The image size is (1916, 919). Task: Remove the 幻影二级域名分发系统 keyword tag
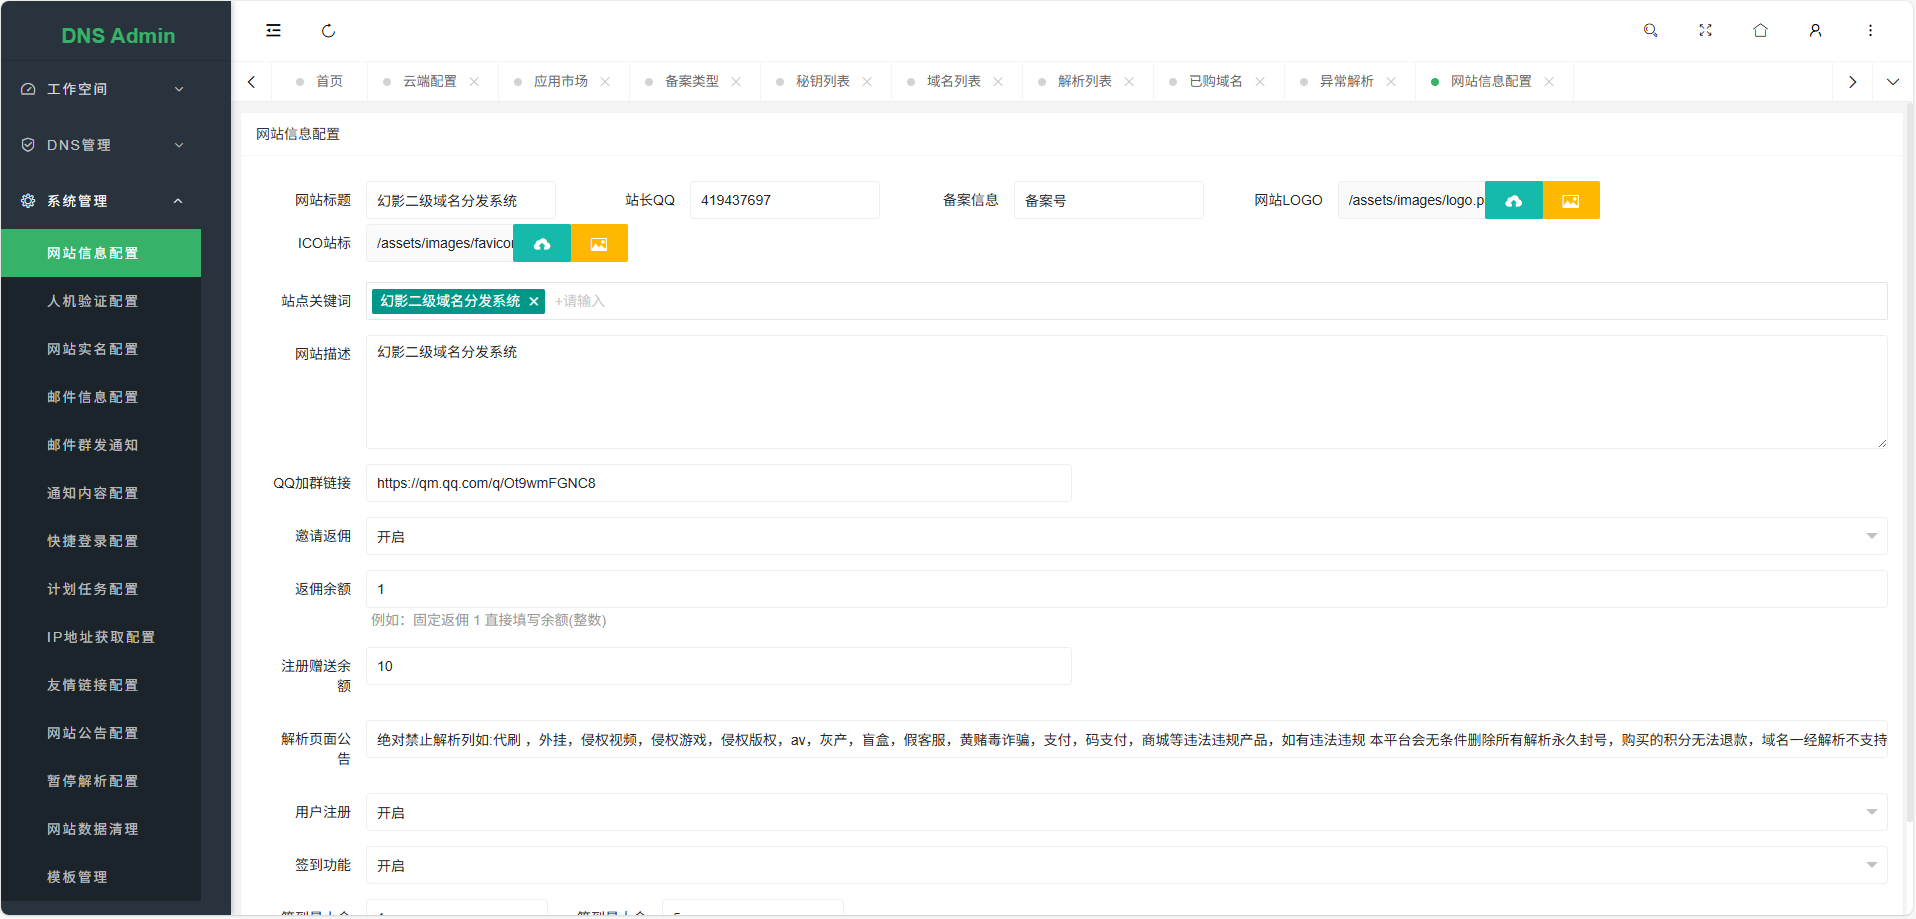coord(534,302)
